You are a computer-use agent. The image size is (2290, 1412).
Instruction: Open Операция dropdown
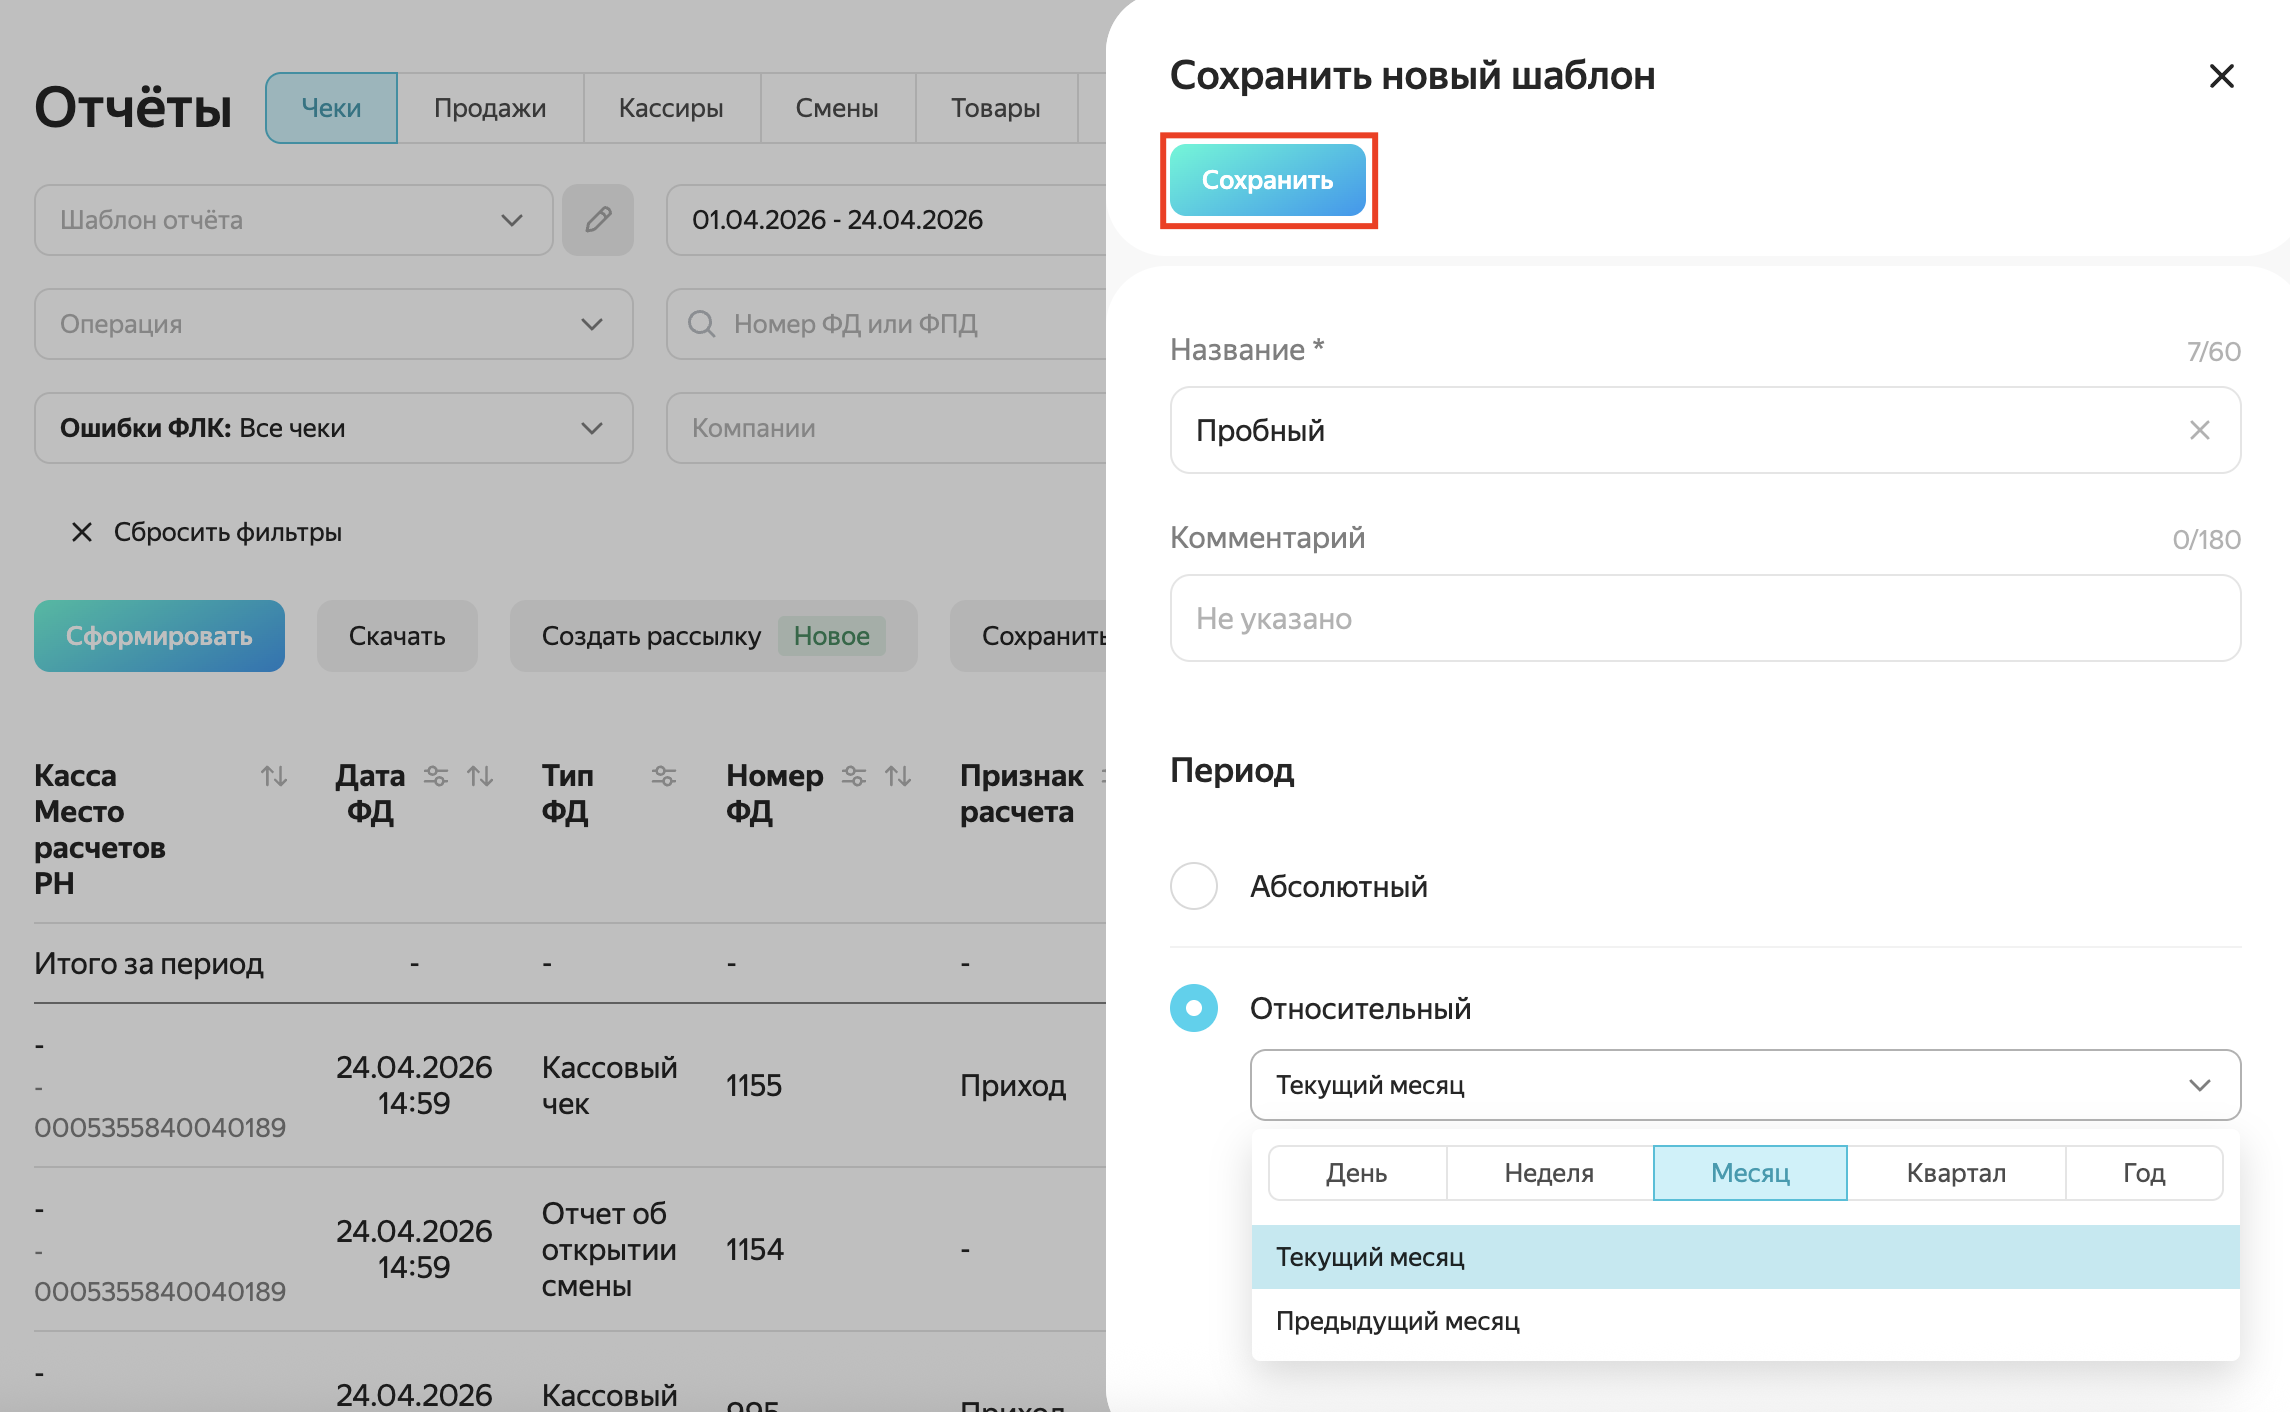pos(334,324)
